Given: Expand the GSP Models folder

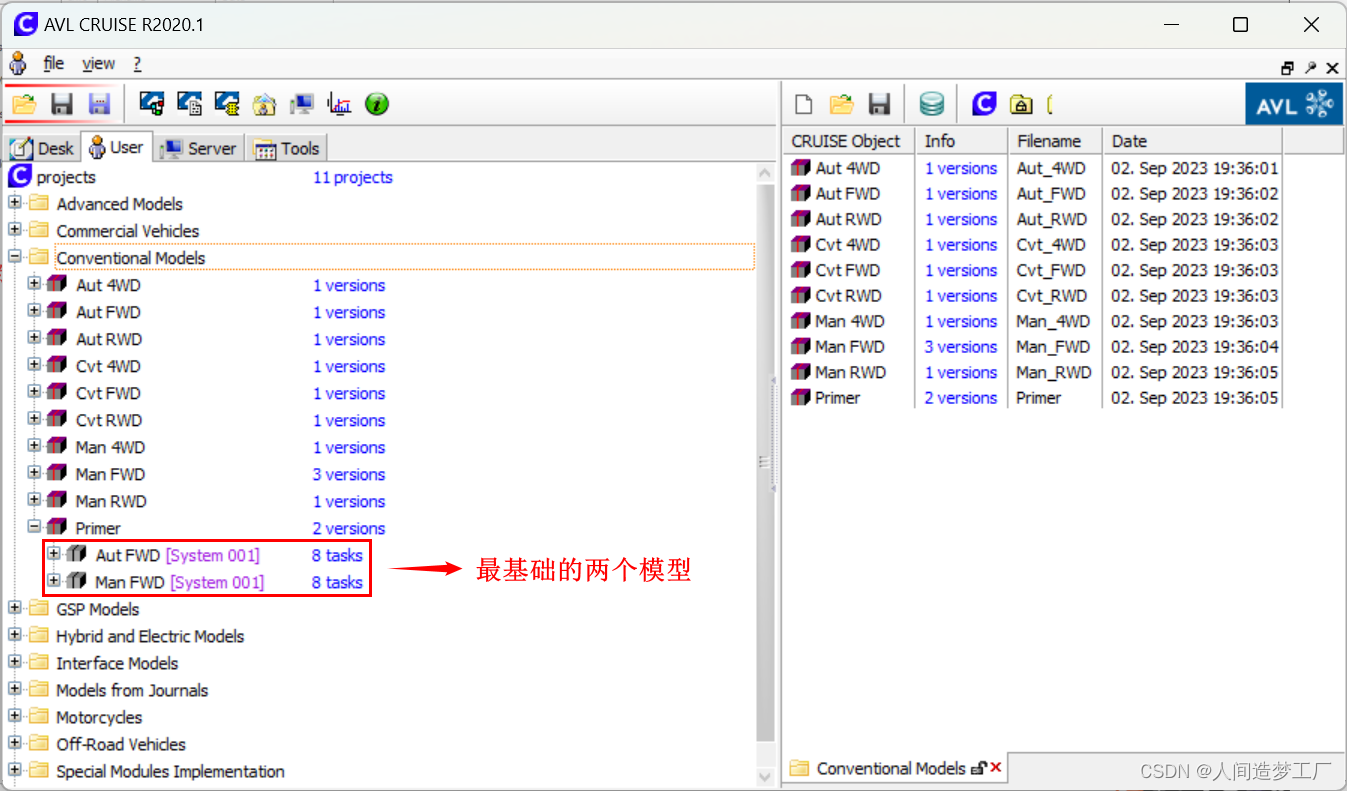Looking at the screenshot, I should [x=15, y=608].
